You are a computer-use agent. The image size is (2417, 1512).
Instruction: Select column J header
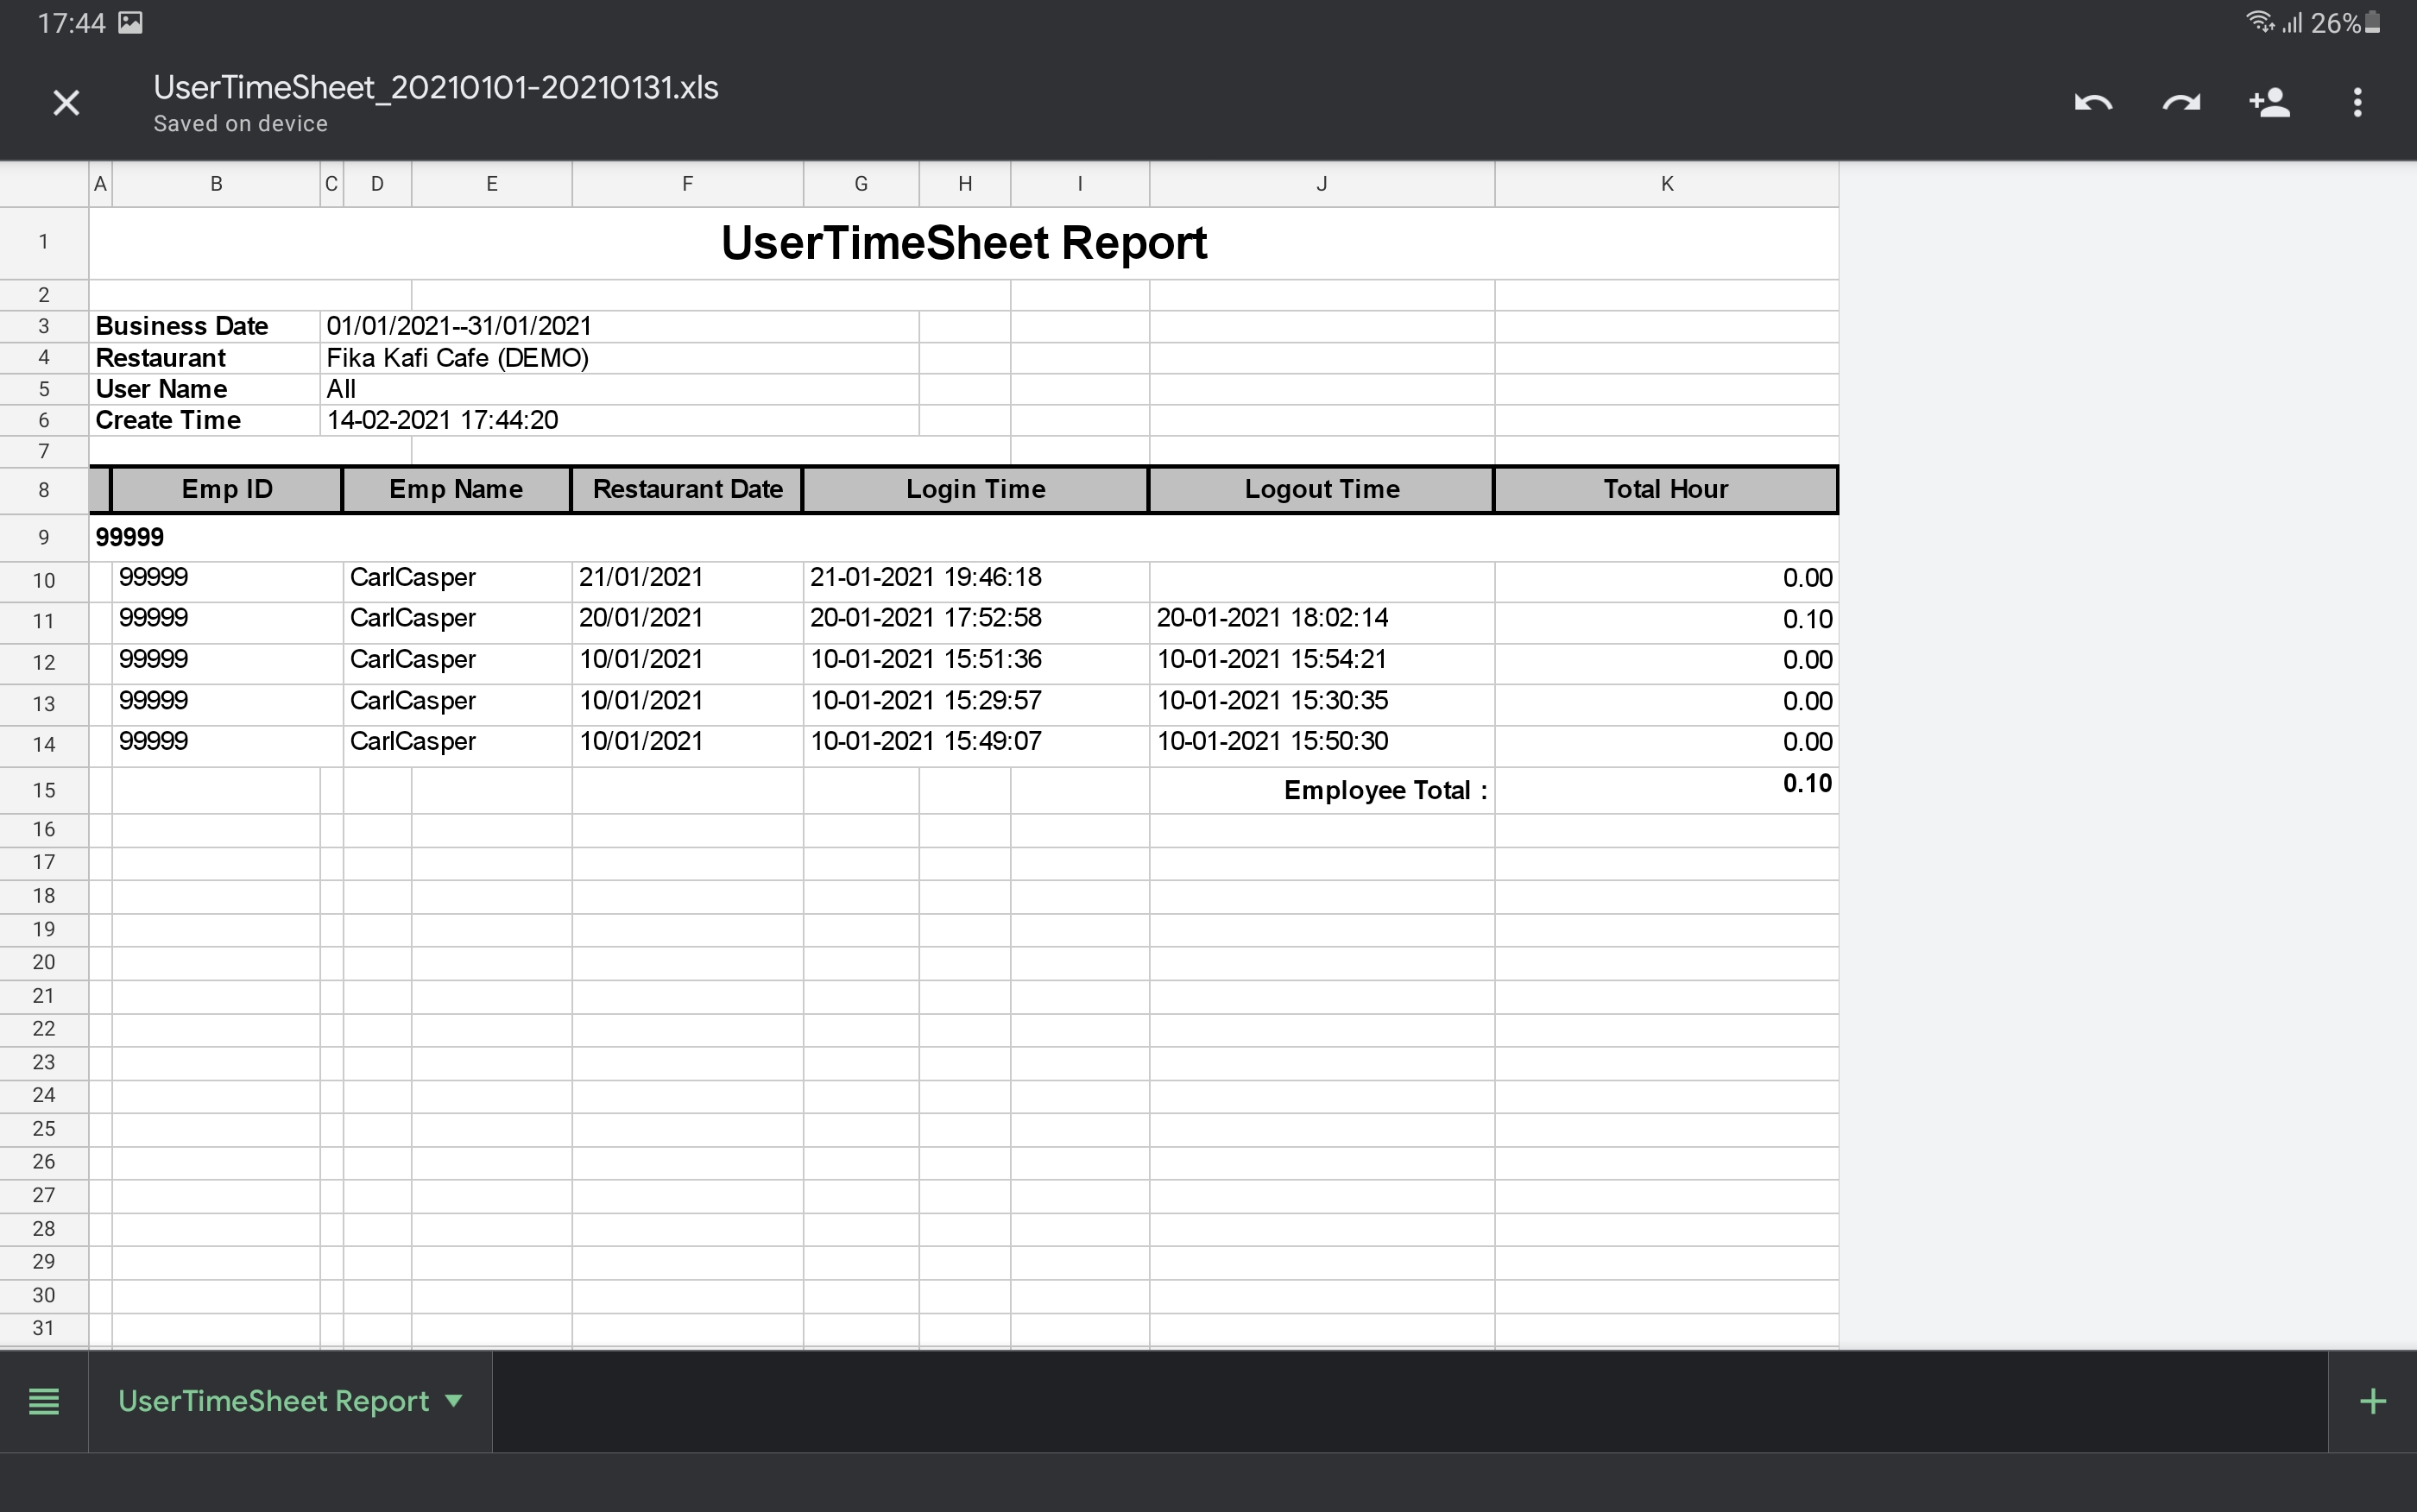[x=1321, y=184]
